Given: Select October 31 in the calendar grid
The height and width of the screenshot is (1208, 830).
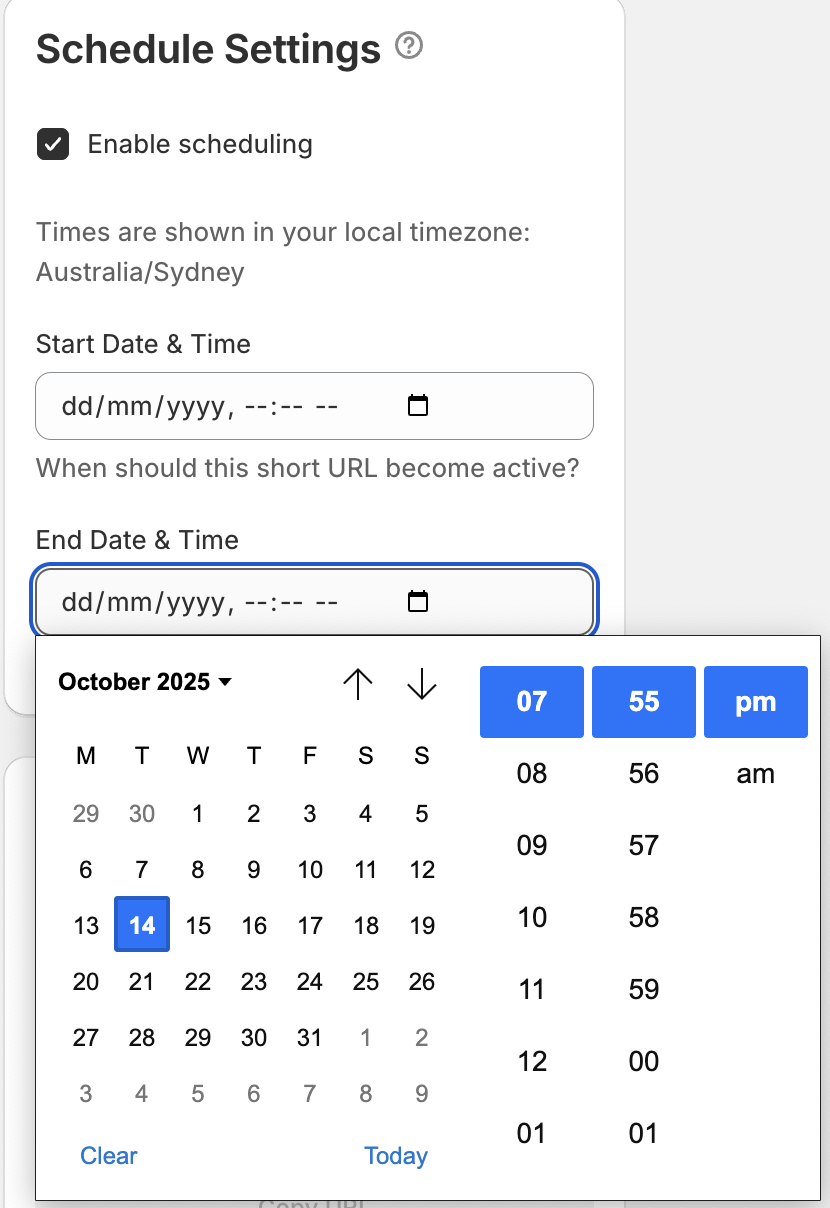Looking at the screenshot, I should [x=310, y=1037].
